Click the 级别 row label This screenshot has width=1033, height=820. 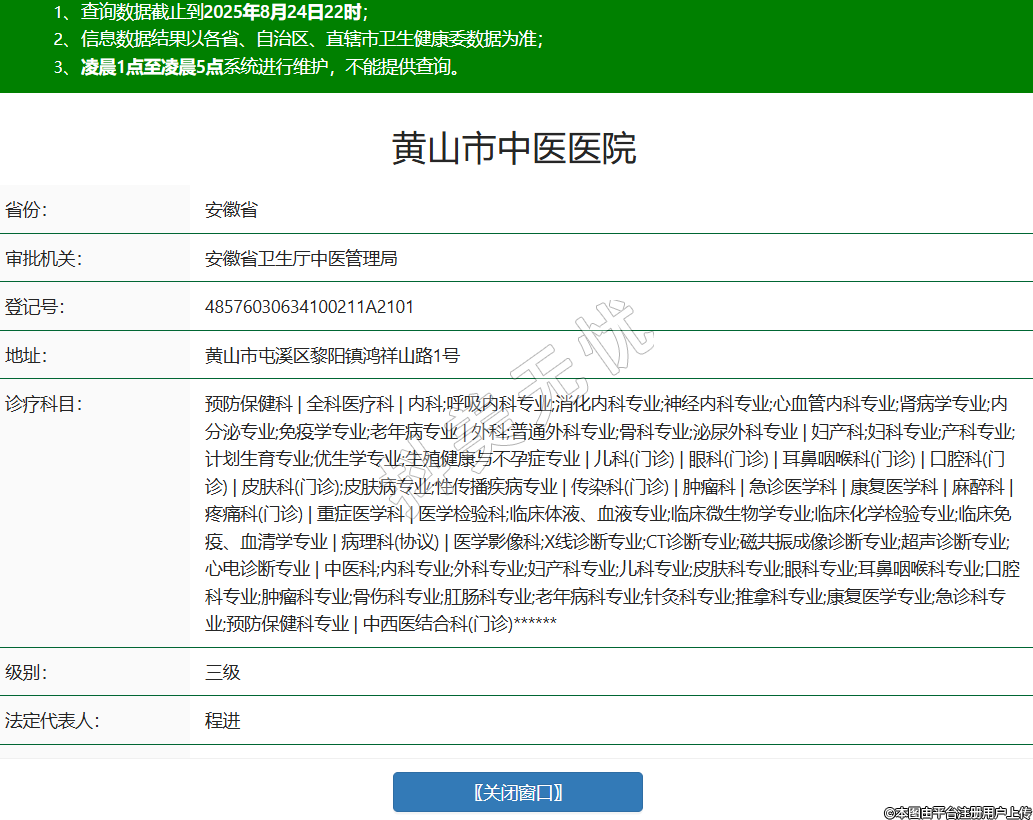(x=27, y=672)
